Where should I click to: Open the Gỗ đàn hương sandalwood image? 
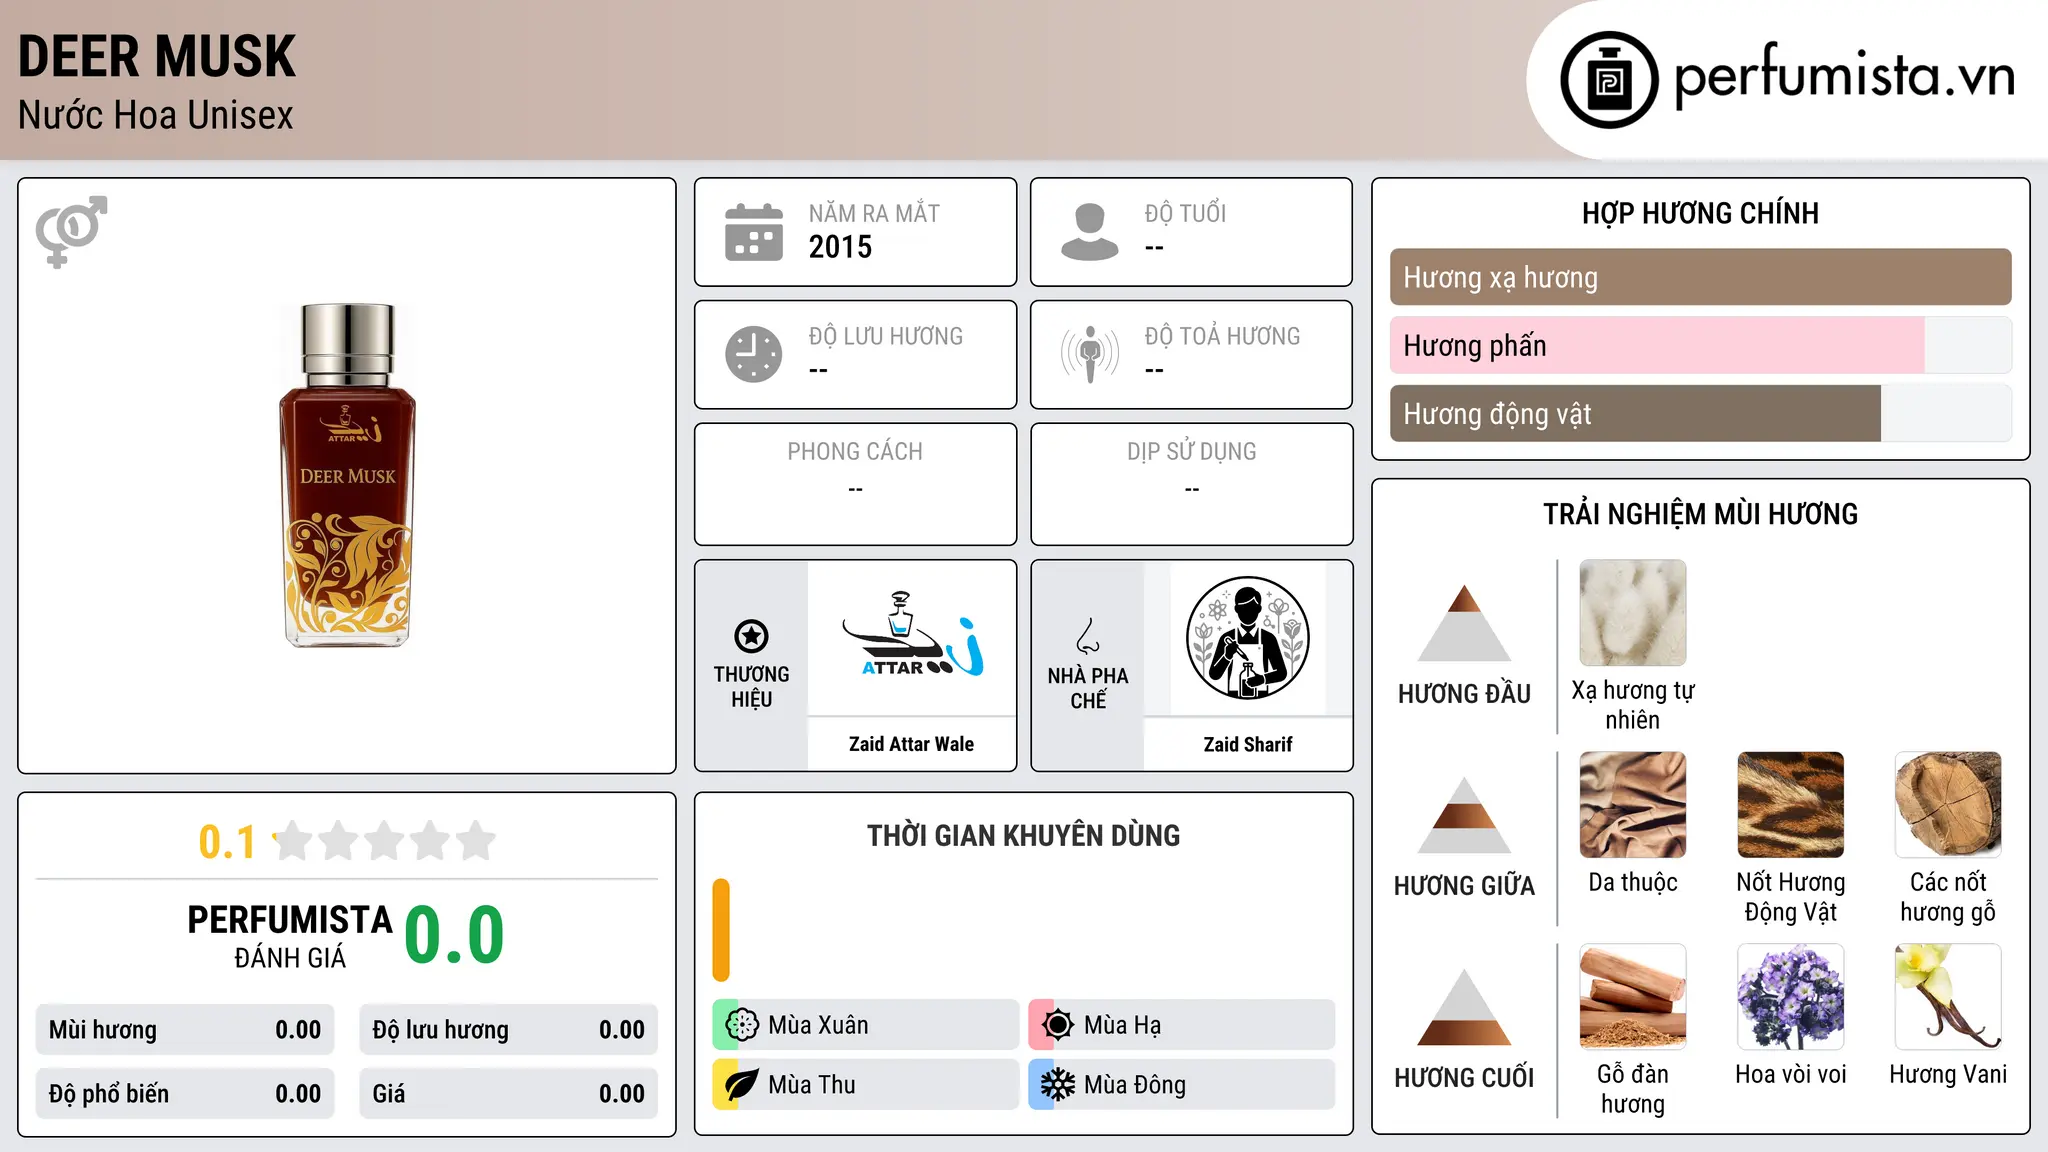(x=1633, y=997)
